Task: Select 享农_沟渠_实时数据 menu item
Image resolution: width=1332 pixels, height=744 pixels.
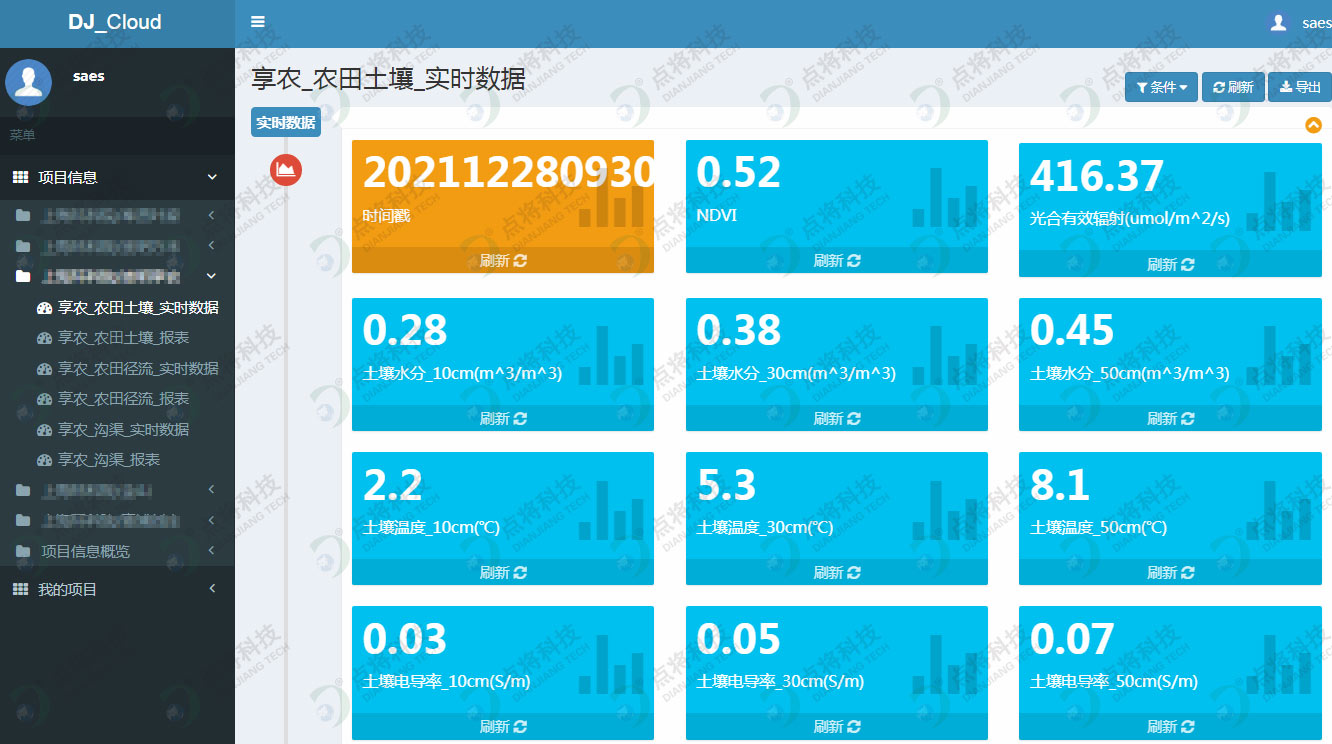Action: [x=123, y=430]
